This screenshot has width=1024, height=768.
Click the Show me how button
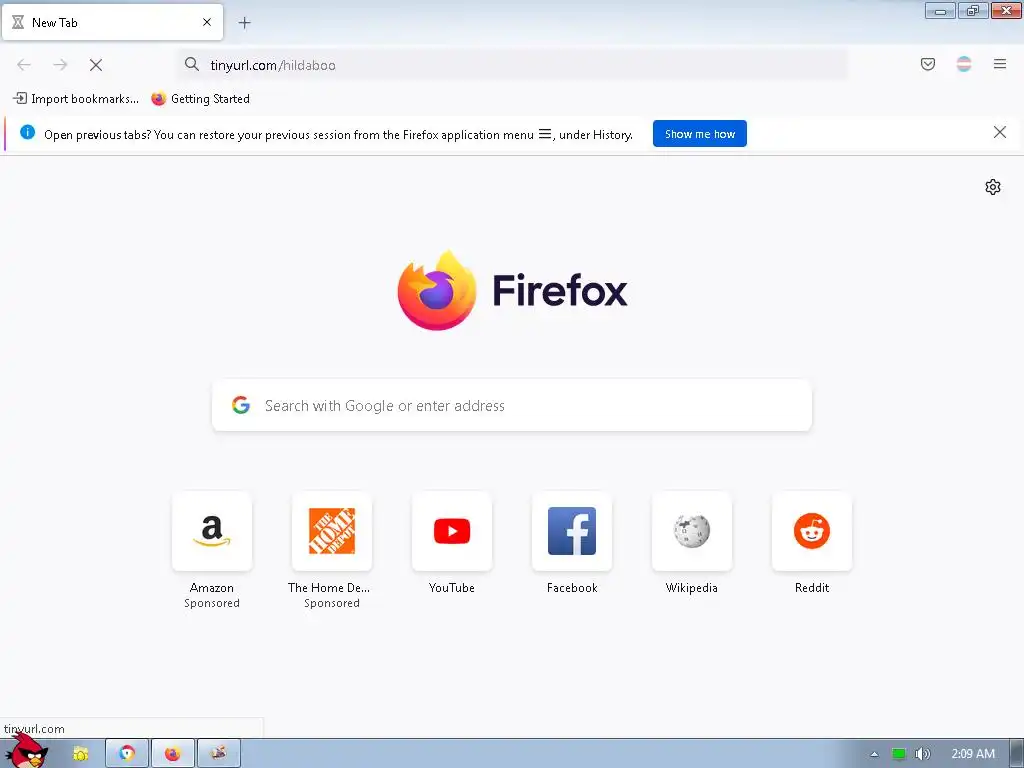699,134
